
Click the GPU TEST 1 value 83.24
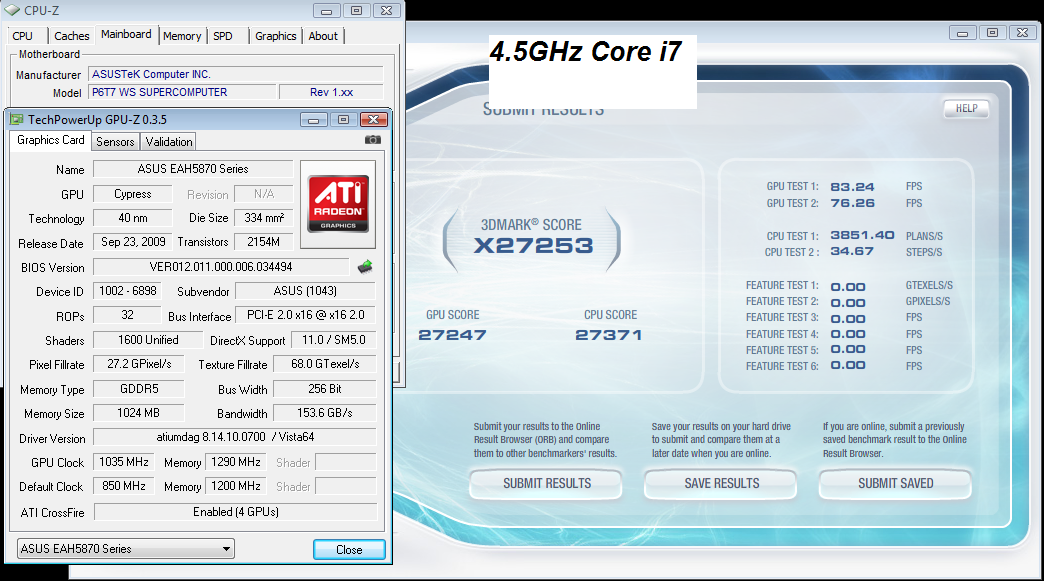852,187
